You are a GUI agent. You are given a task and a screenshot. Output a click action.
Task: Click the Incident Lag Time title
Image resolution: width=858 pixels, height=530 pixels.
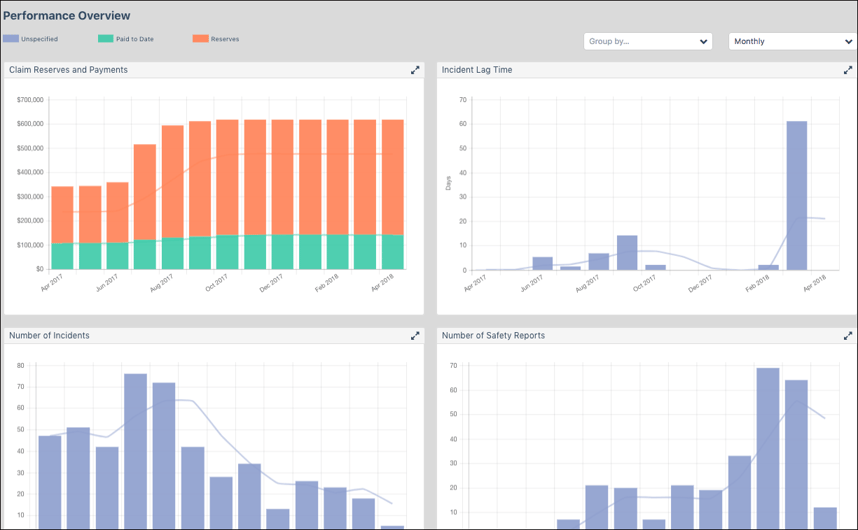click(x=477, y=70)
